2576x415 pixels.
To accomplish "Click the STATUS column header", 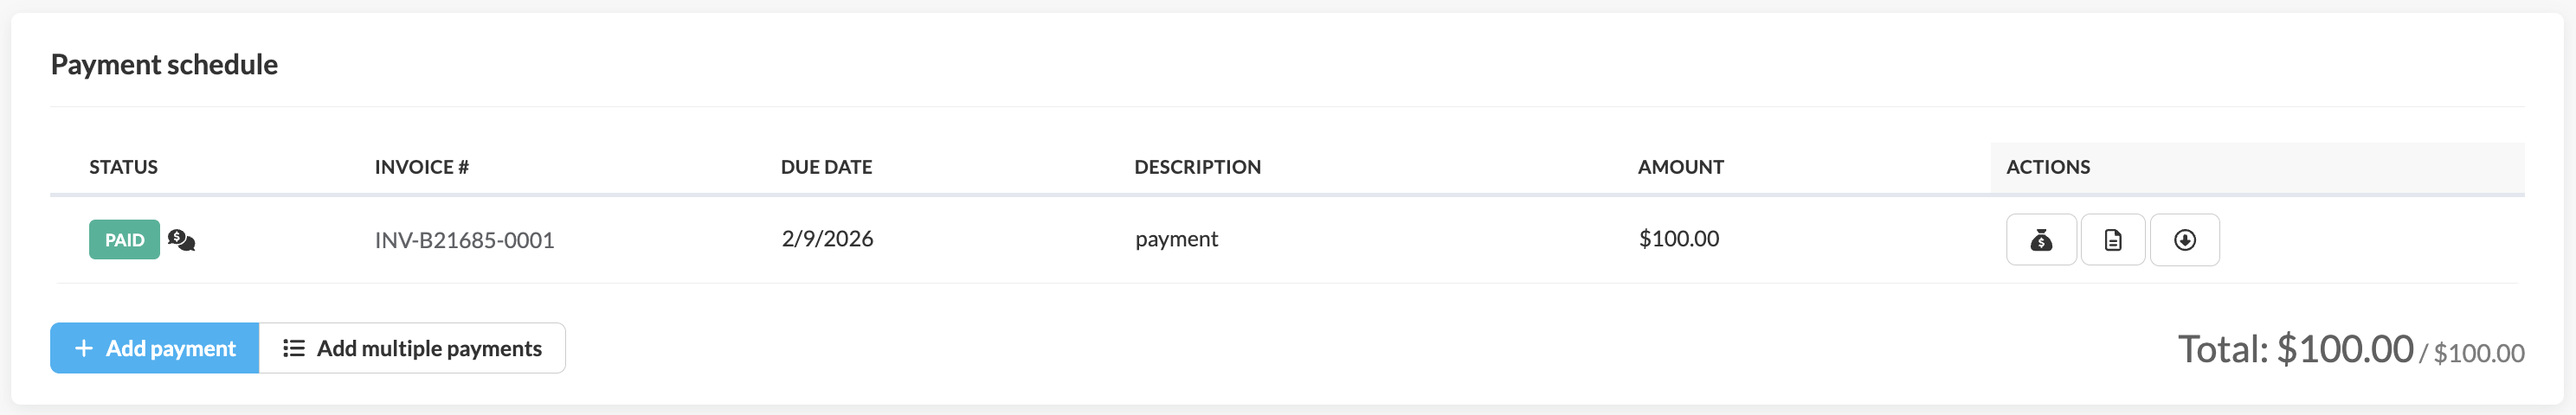I will coord(123,167).
